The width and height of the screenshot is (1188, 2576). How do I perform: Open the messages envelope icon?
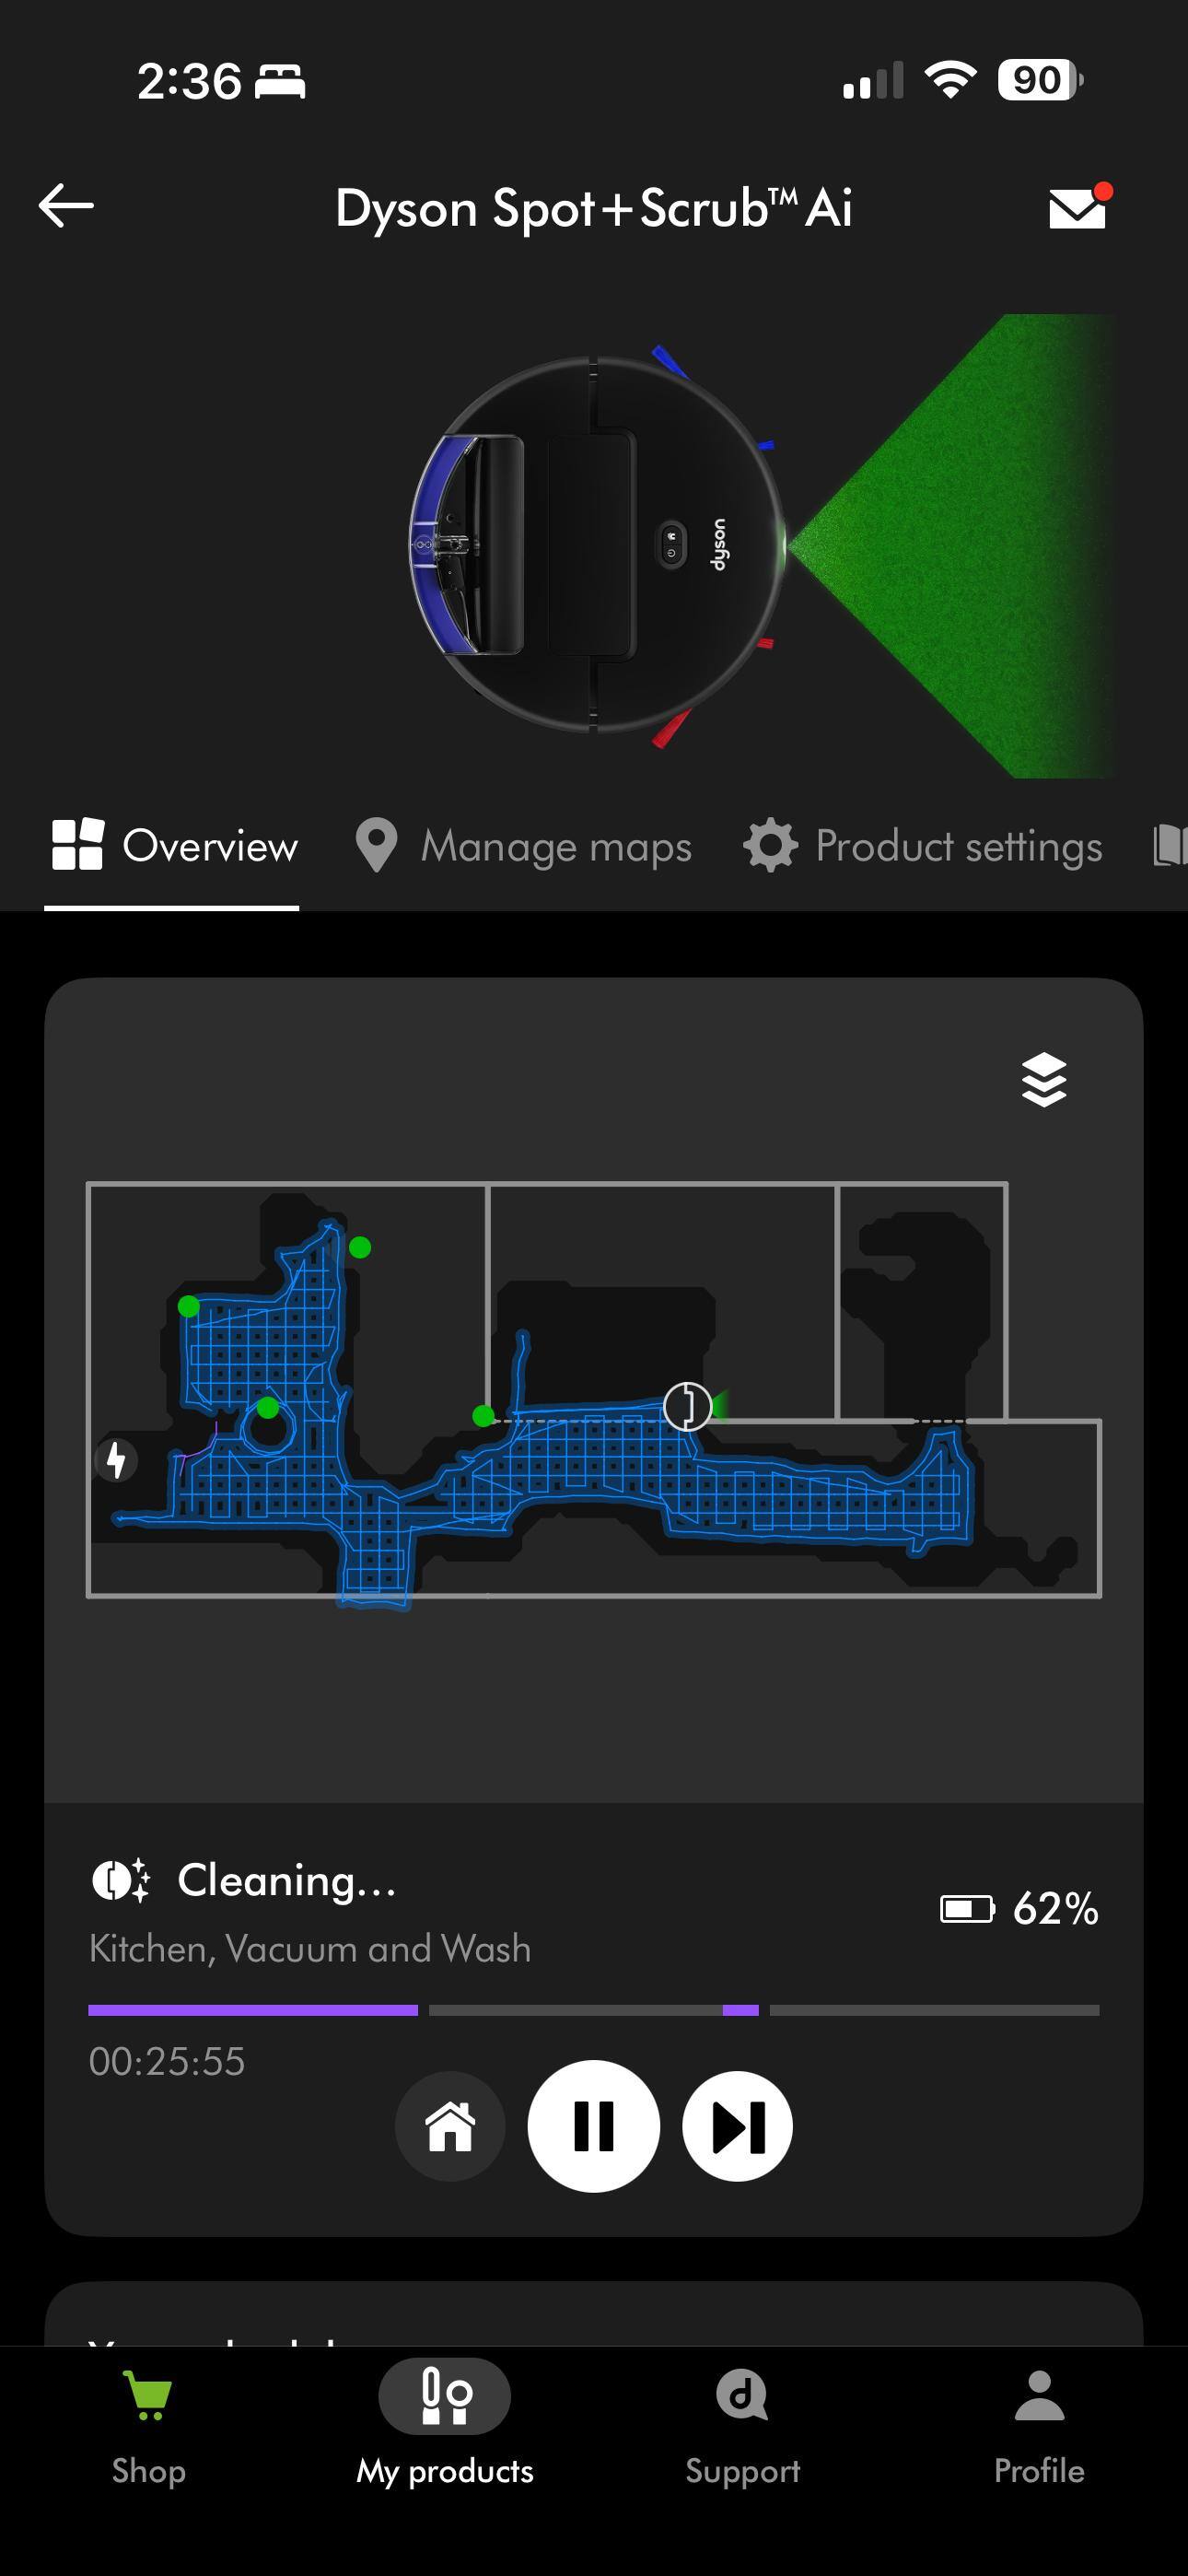tap(1080, 206)
